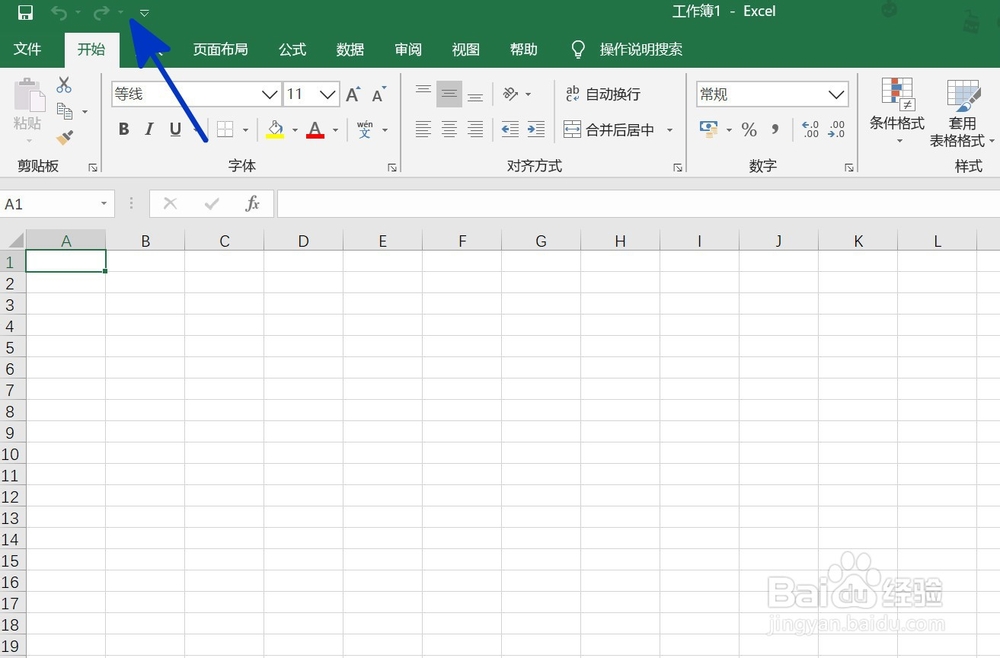Open the 合并后居中 dropdown arrow
Image resolution: width=1000 pixels, height=658 pixels.
click(670, 130)
